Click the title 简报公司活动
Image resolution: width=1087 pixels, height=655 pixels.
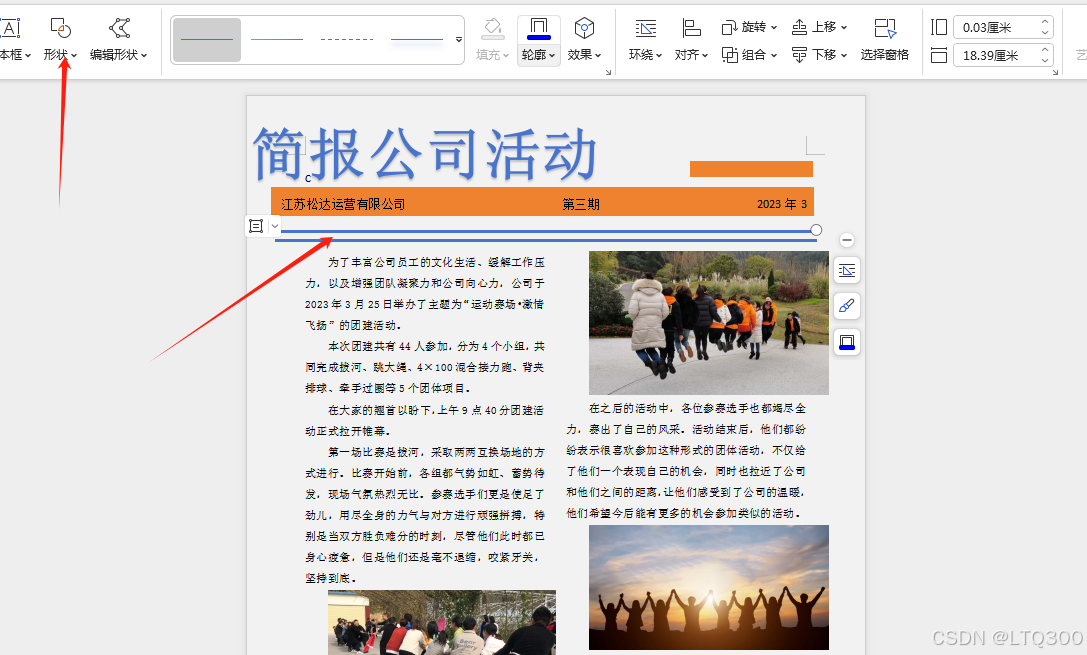[x=425, y=155]
